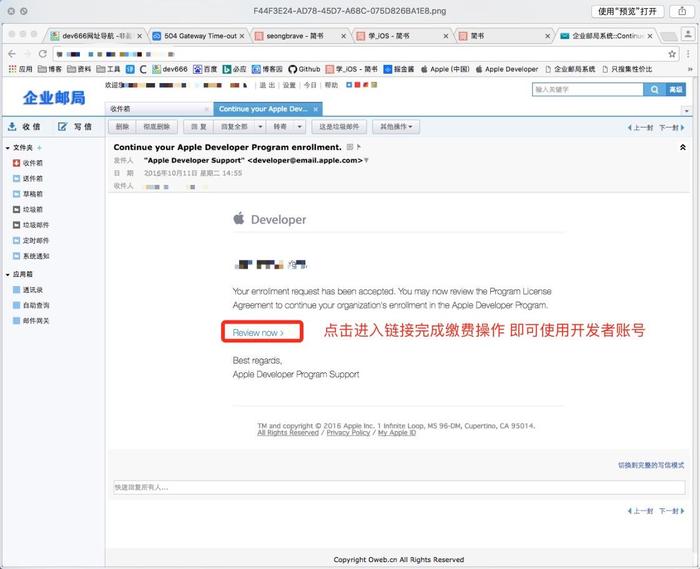Show the hidden bookmarks overflow chevron
Viewport: 700px width, 569px height.
click(x=690, y=69)
